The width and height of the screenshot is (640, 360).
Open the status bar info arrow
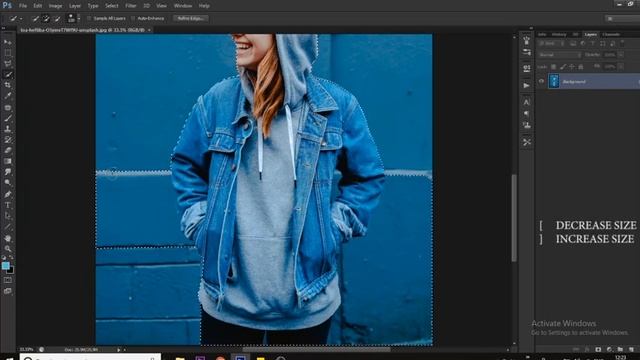[x=119, y=350]
